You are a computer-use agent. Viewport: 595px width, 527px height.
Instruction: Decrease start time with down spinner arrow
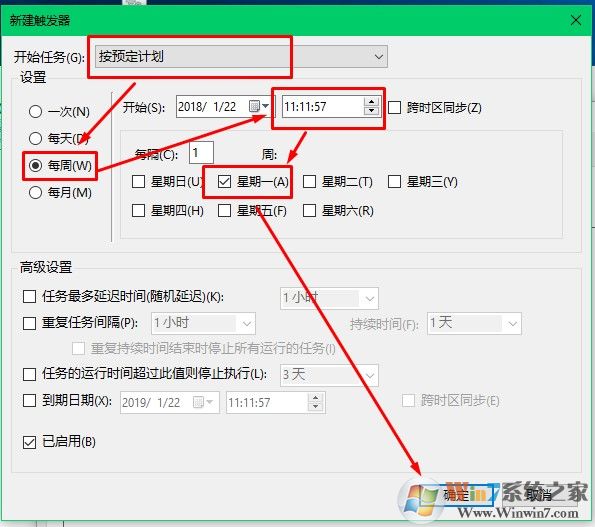click(371, 110)
